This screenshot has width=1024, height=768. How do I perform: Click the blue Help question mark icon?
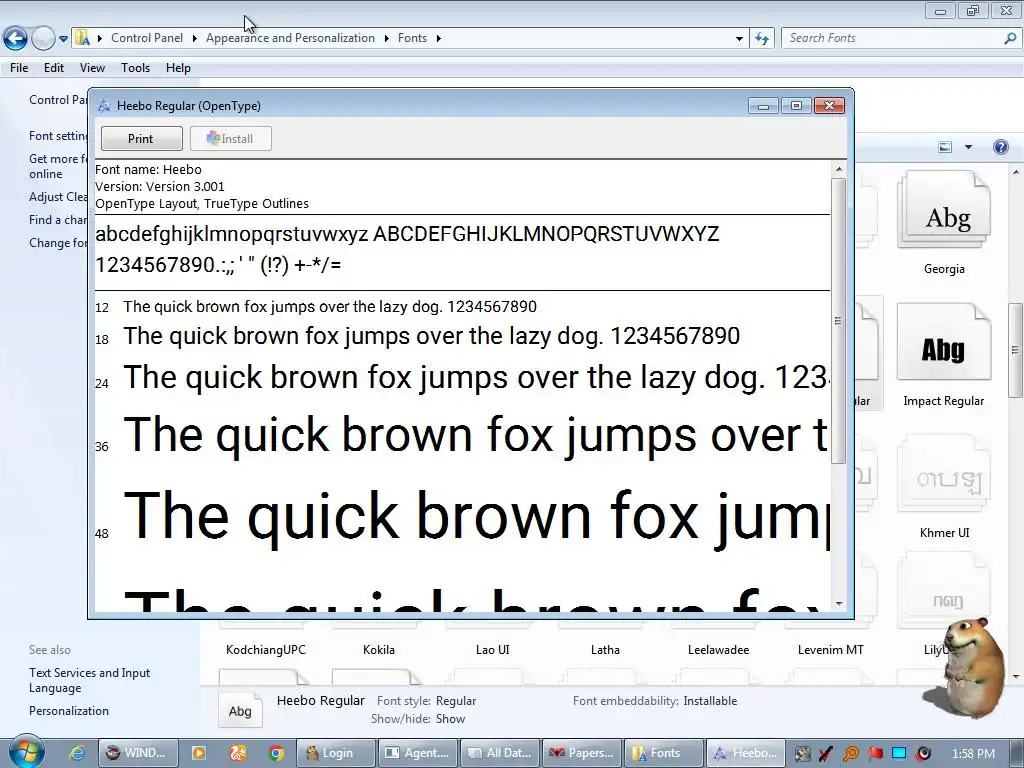pyautogui.click(x=1000, y=147)
